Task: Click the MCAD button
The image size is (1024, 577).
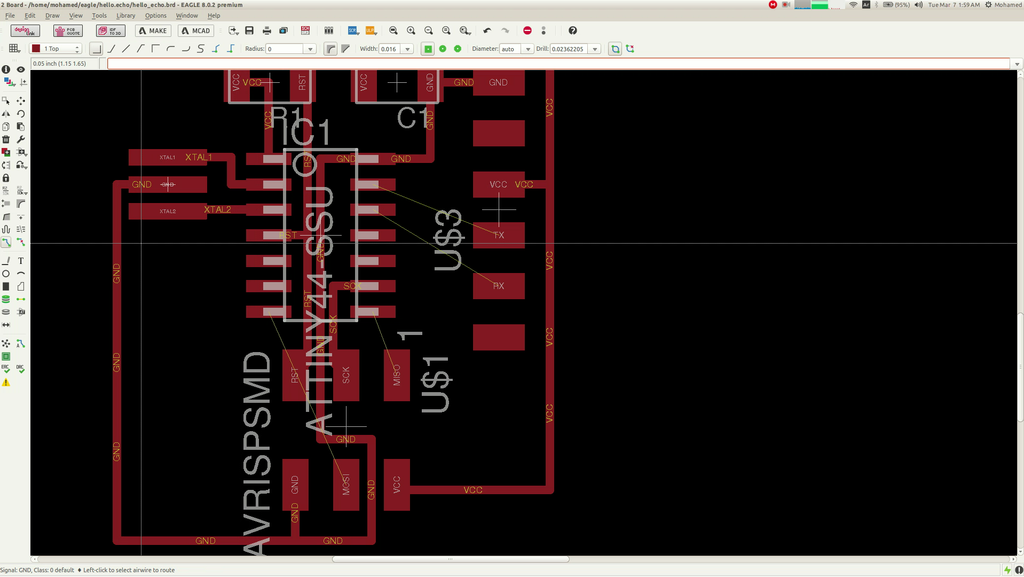Action: (x=196, y=31)
